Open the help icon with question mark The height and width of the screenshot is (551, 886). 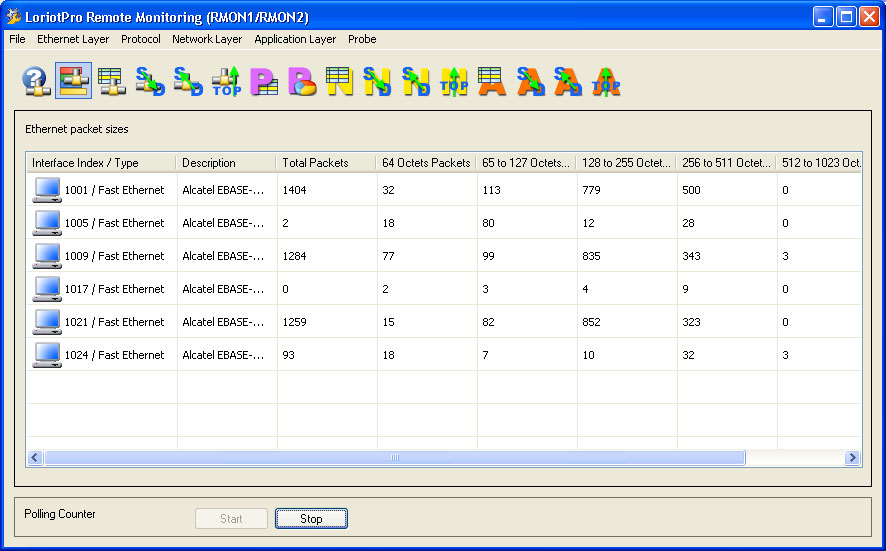(36, 81)
